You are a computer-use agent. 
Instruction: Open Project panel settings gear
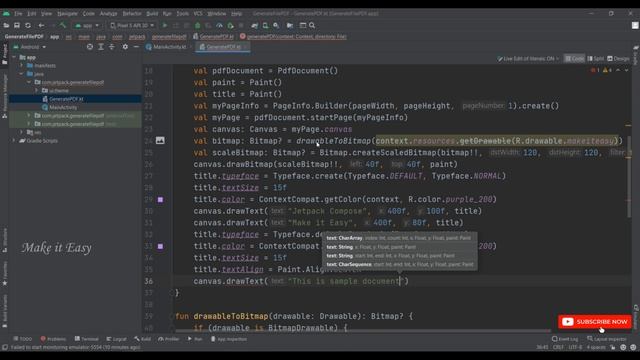[x=125, y=47]
